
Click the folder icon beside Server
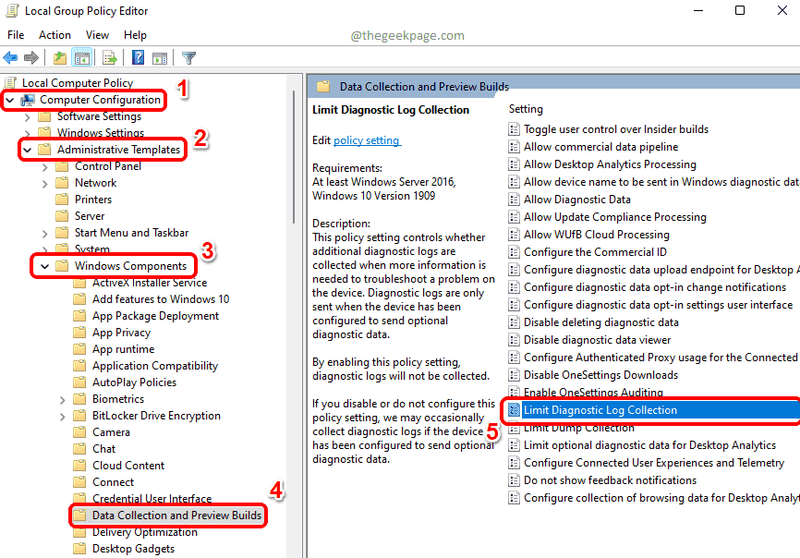coord(62,216)
